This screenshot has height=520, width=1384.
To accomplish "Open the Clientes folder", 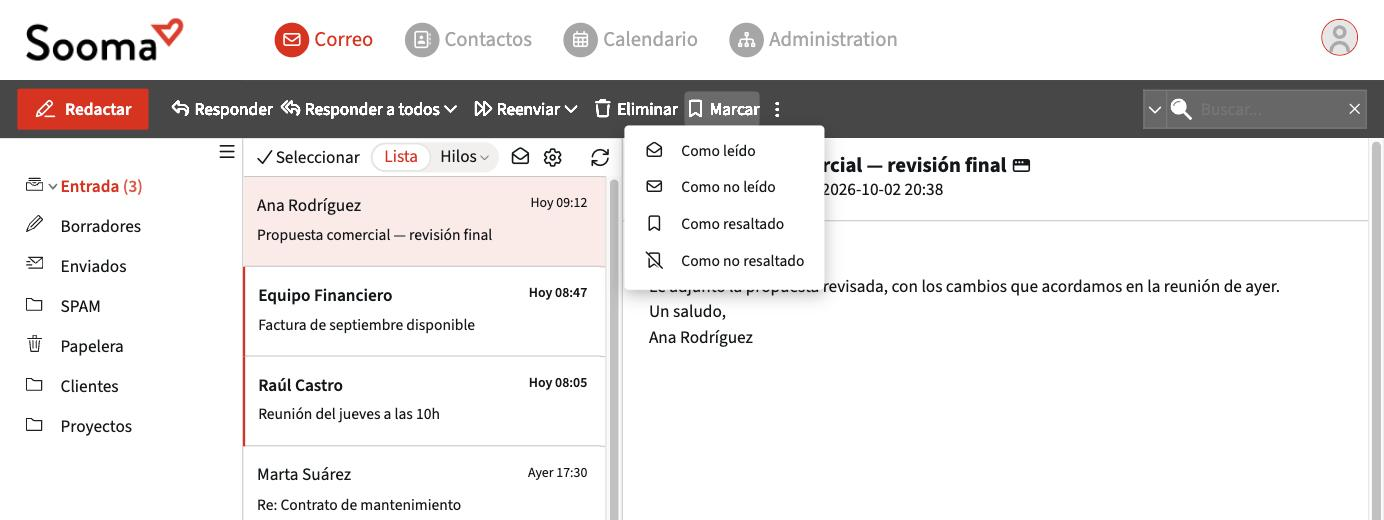I will click(x=89, y=386).
